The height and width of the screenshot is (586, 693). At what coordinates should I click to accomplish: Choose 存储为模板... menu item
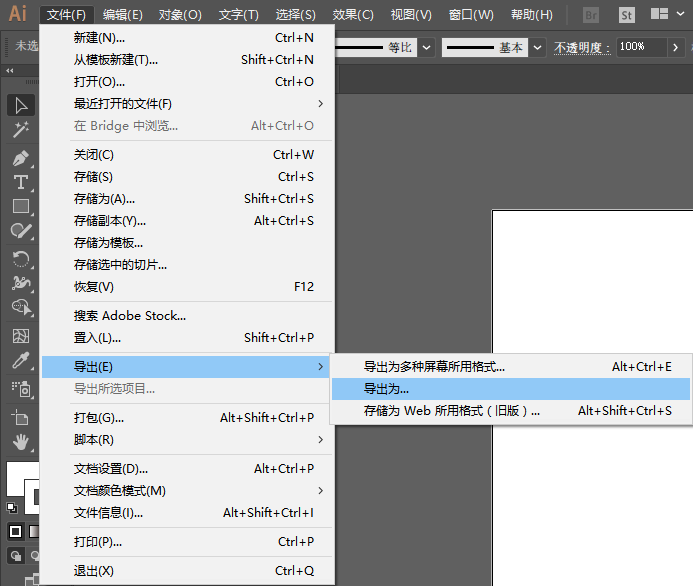188,243
